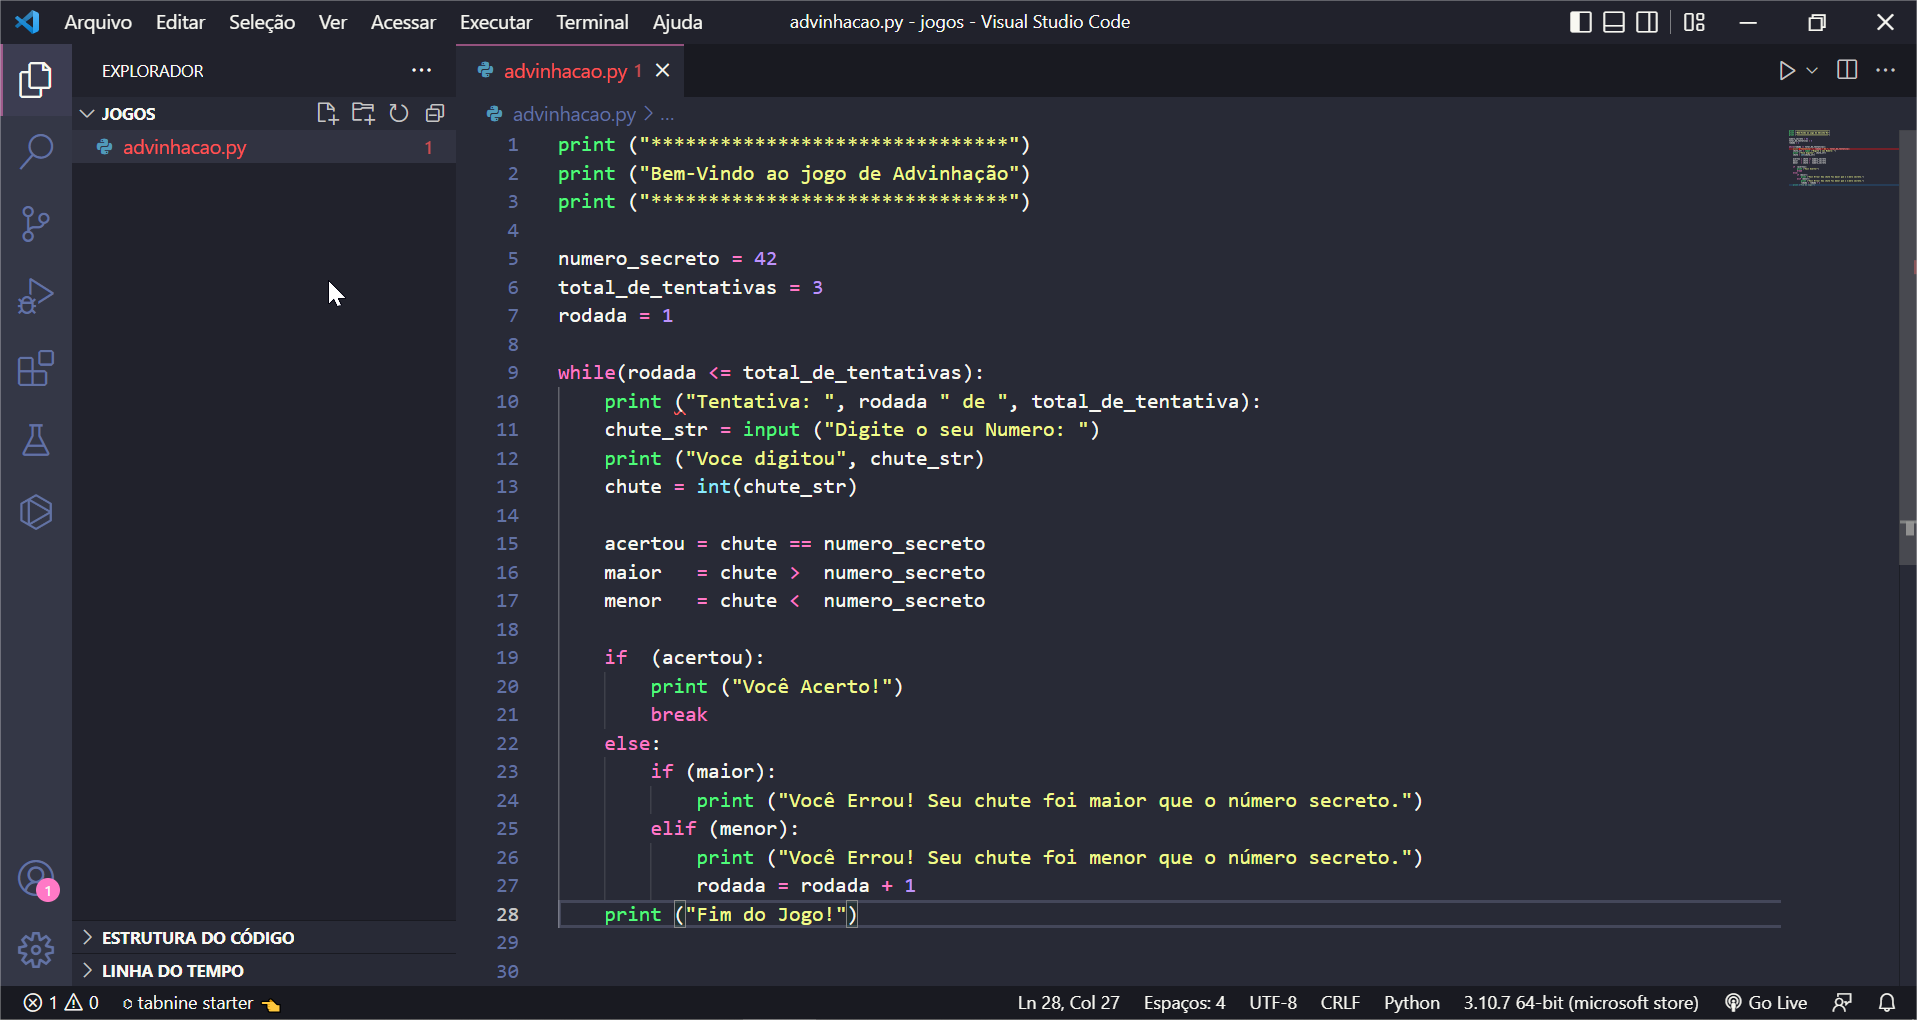Screen dimensions: 1917x1020
Task: Click the Python icon in breadcrumb
Action: (494, 114)
